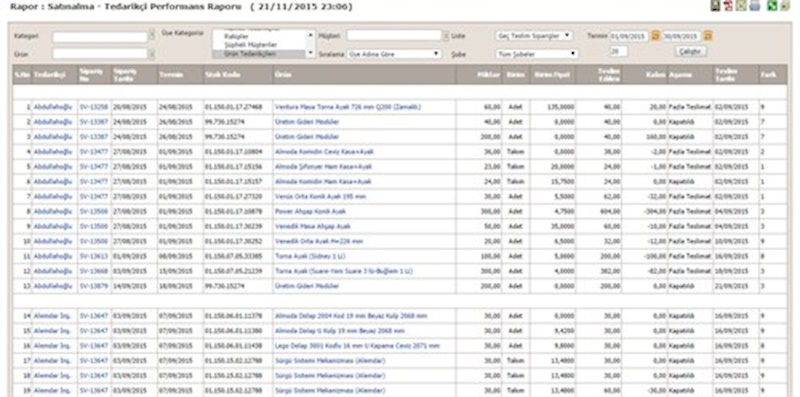Click up arrow of Üye Kategorisi list scrollbar
The width and height of the screenshot is (800, 397).
click(x=310, y=35)
